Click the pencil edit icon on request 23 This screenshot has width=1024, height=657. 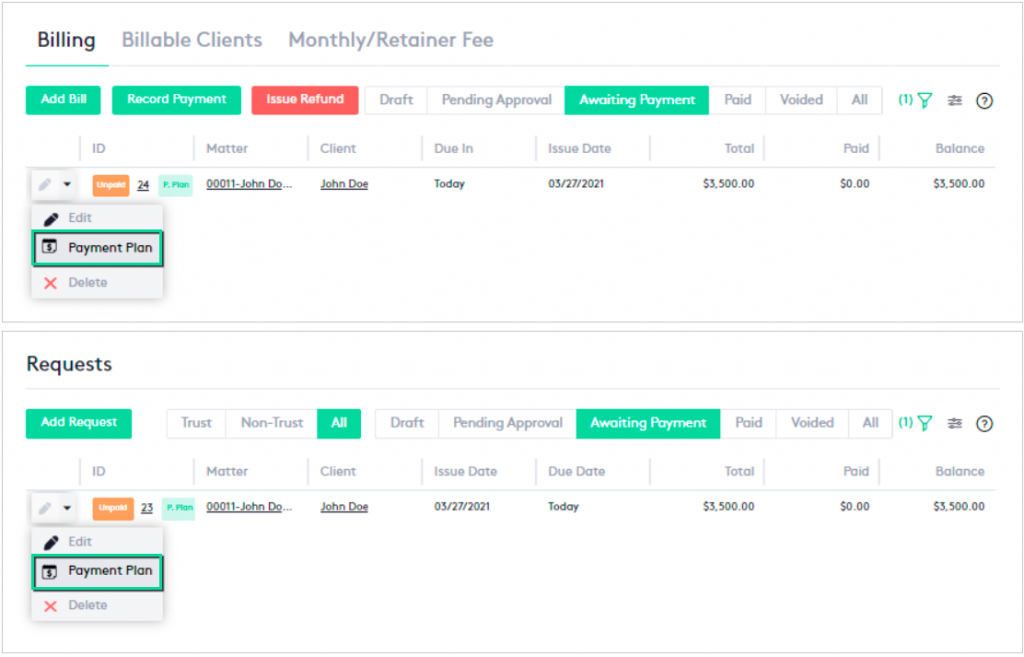pyautogui.click(x=44, y=508)
